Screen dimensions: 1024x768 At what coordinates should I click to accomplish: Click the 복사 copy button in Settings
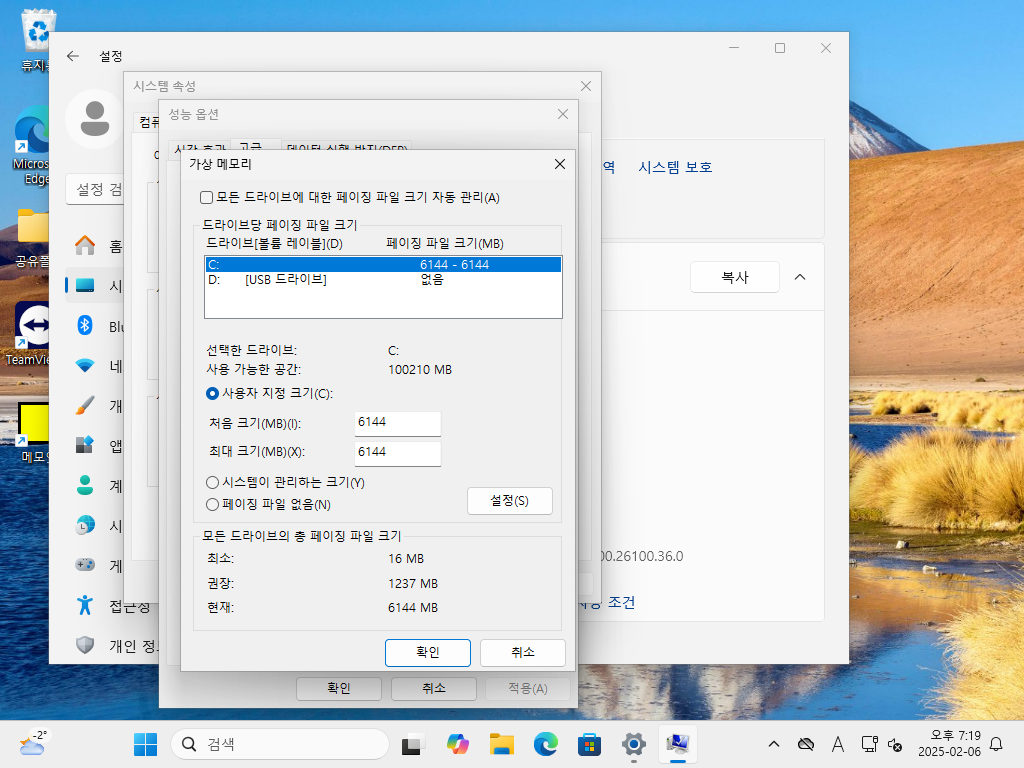pyautogui.click(x=735, y=278)
